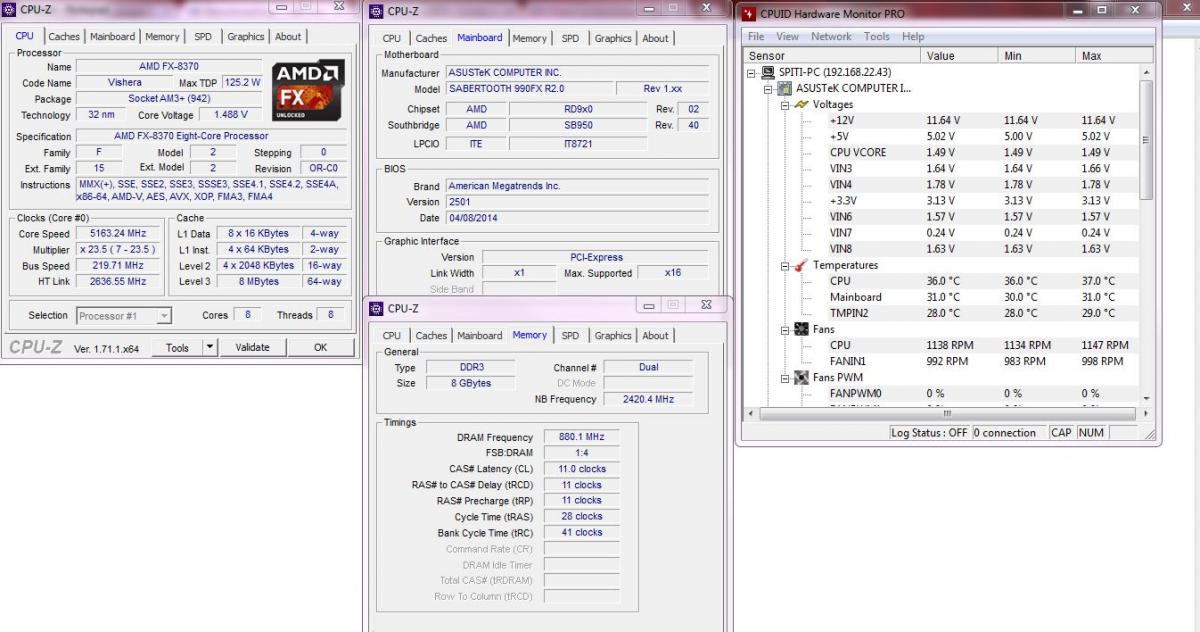
Task: Click the Value column header
Action: point(960,56)
